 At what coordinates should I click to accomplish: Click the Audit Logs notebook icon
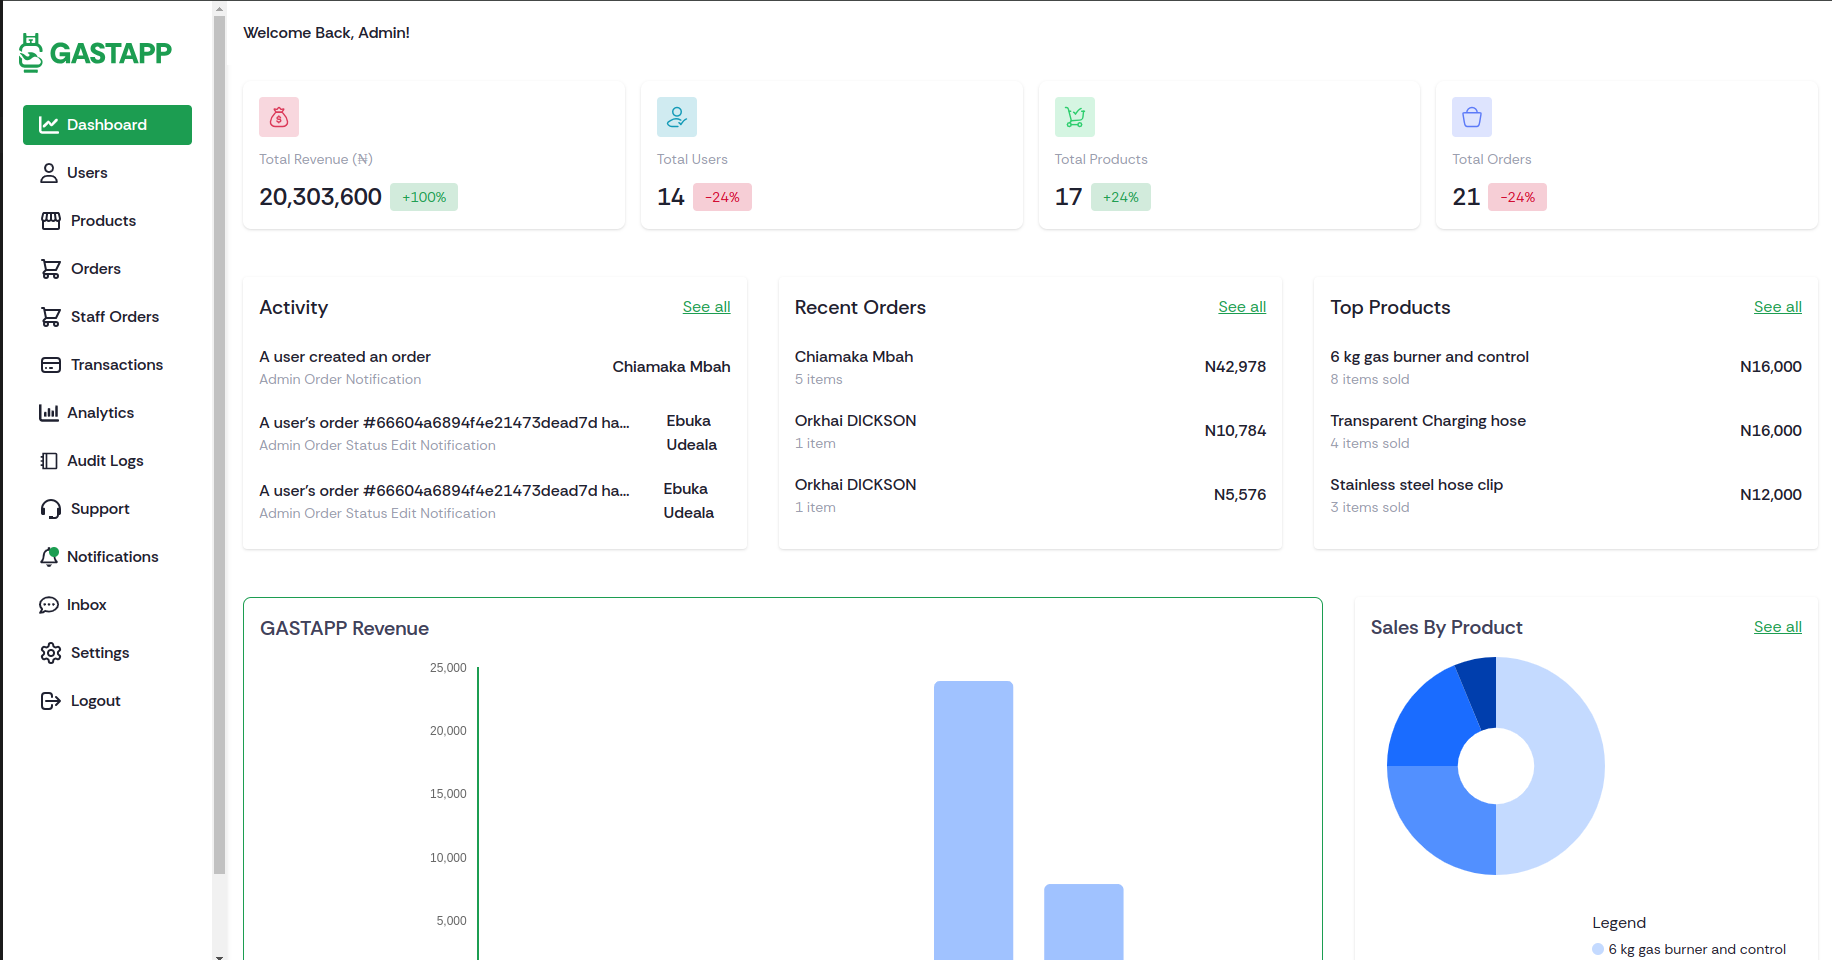coord(49,461)
